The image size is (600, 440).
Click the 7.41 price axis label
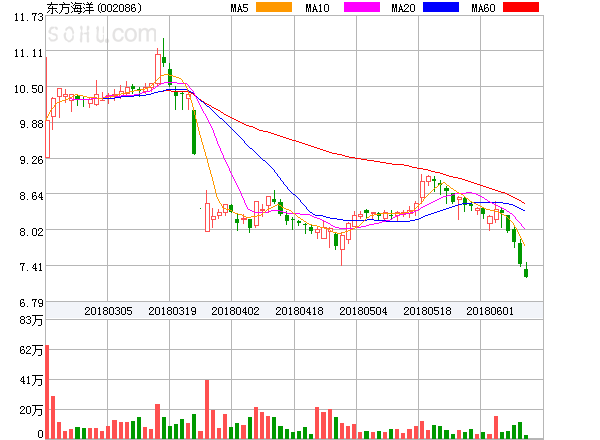31,267
